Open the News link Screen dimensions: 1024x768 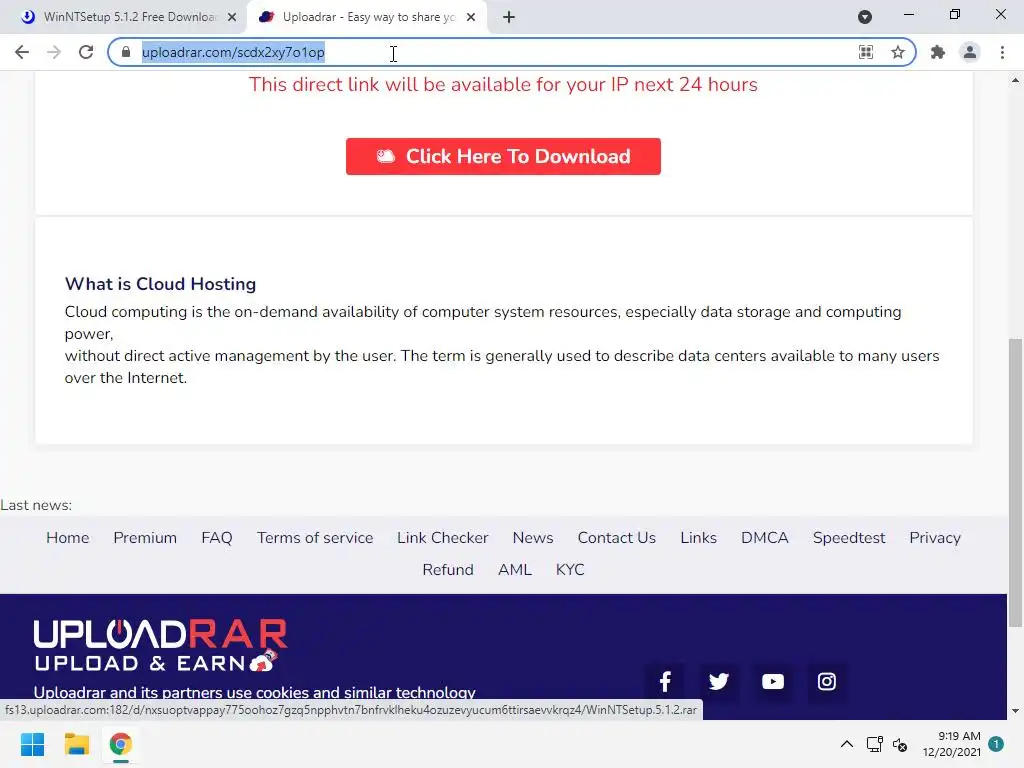[x=533, y=537]
